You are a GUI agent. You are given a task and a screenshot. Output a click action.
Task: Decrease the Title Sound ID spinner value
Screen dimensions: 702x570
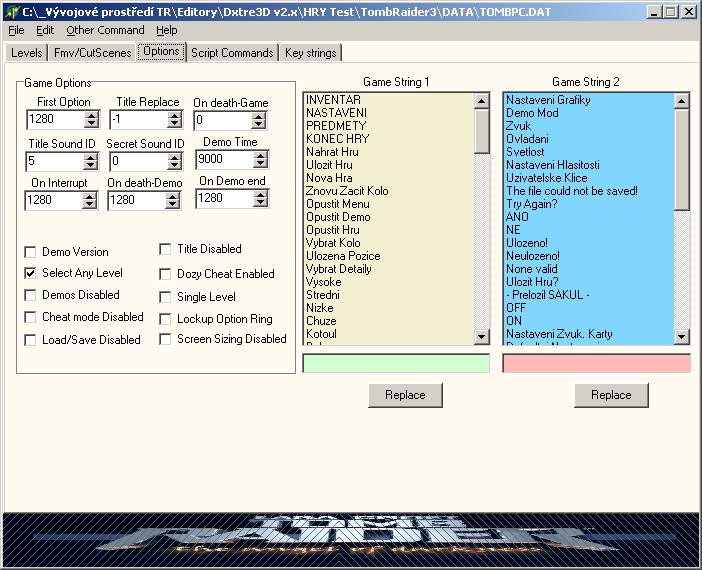pos(92,165)
